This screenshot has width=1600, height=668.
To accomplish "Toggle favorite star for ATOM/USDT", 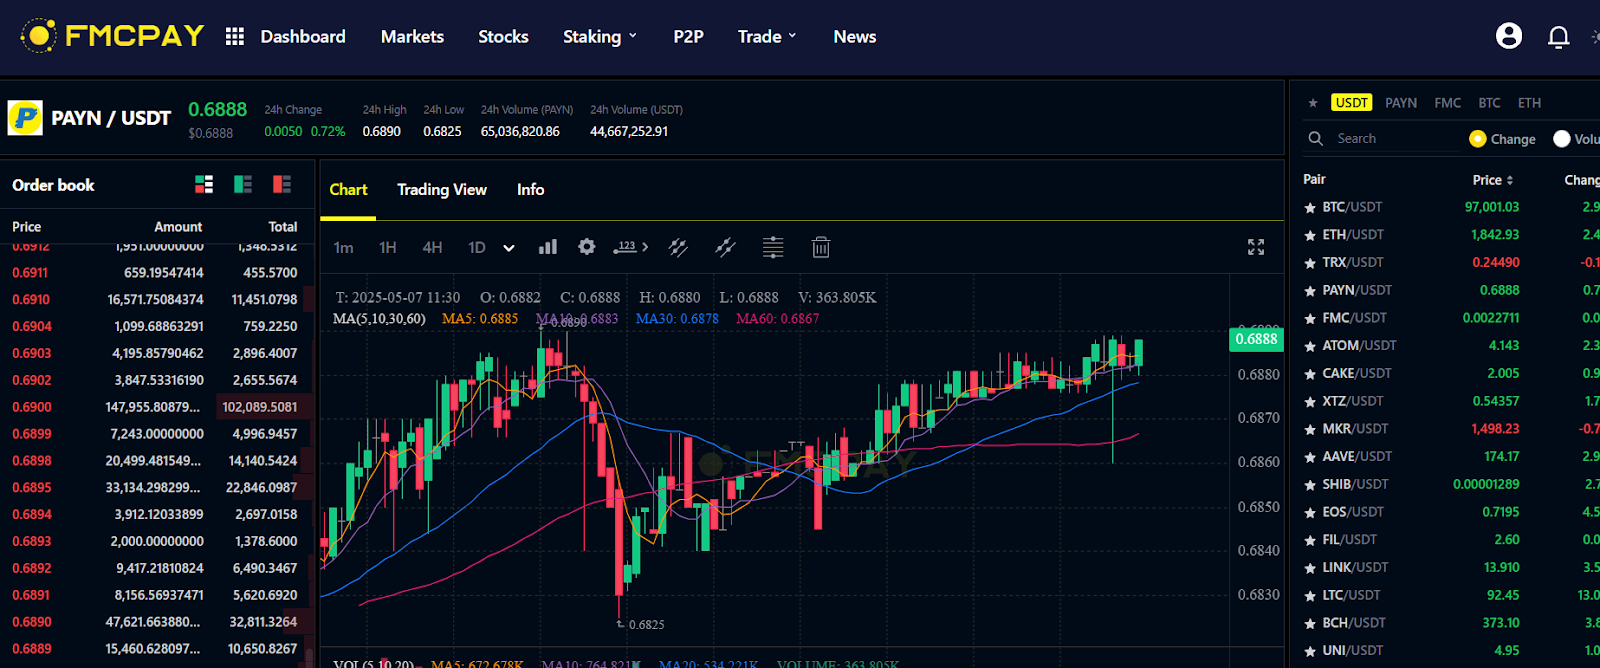I will point(1310,346).
